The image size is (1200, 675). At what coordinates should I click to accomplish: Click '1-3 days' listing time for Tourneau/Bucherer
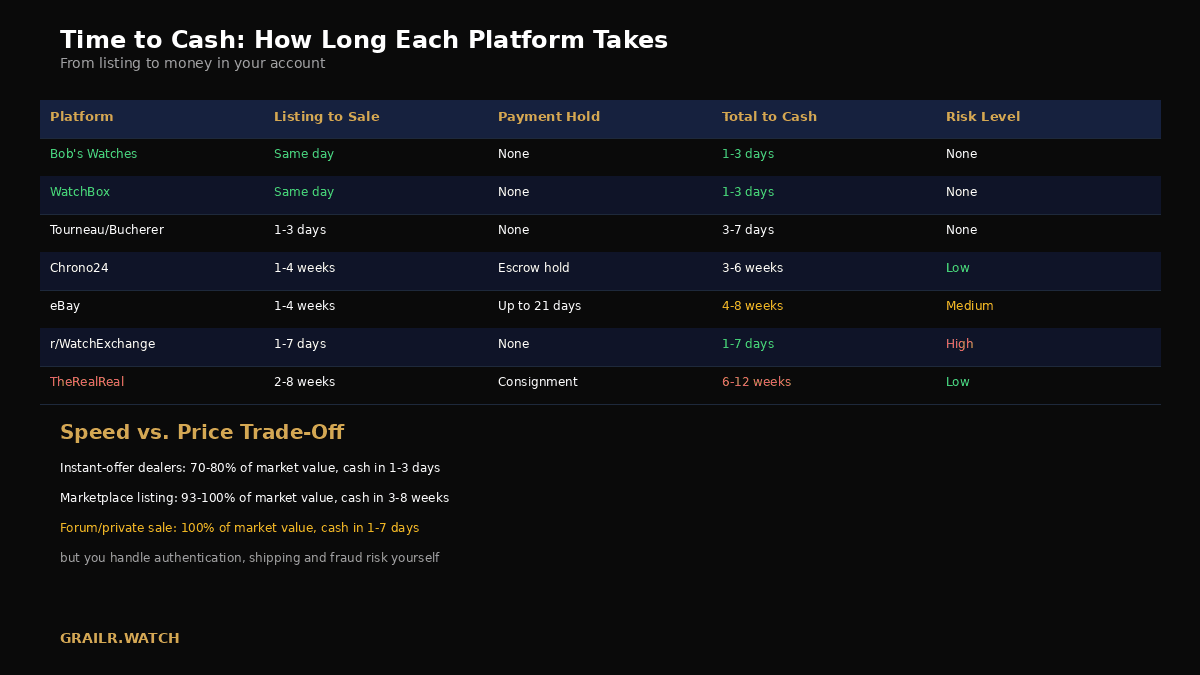300,230
